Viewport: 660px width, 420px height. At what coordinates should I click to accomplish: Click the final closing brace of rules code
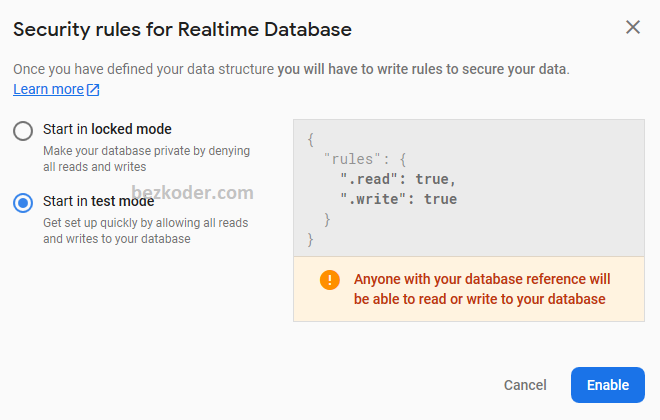[x=311, y=239]
